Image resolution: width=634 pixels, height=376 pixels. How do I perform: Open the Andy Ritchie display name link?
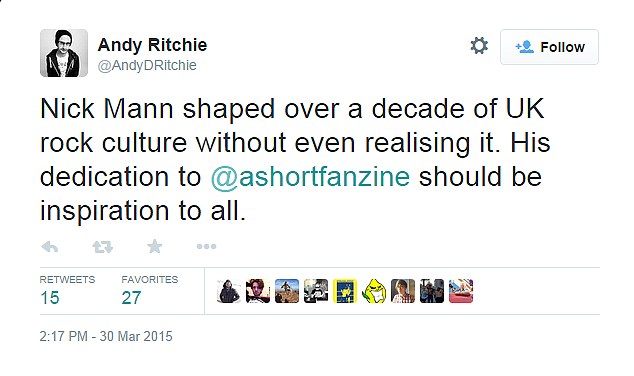click(152, 44)
